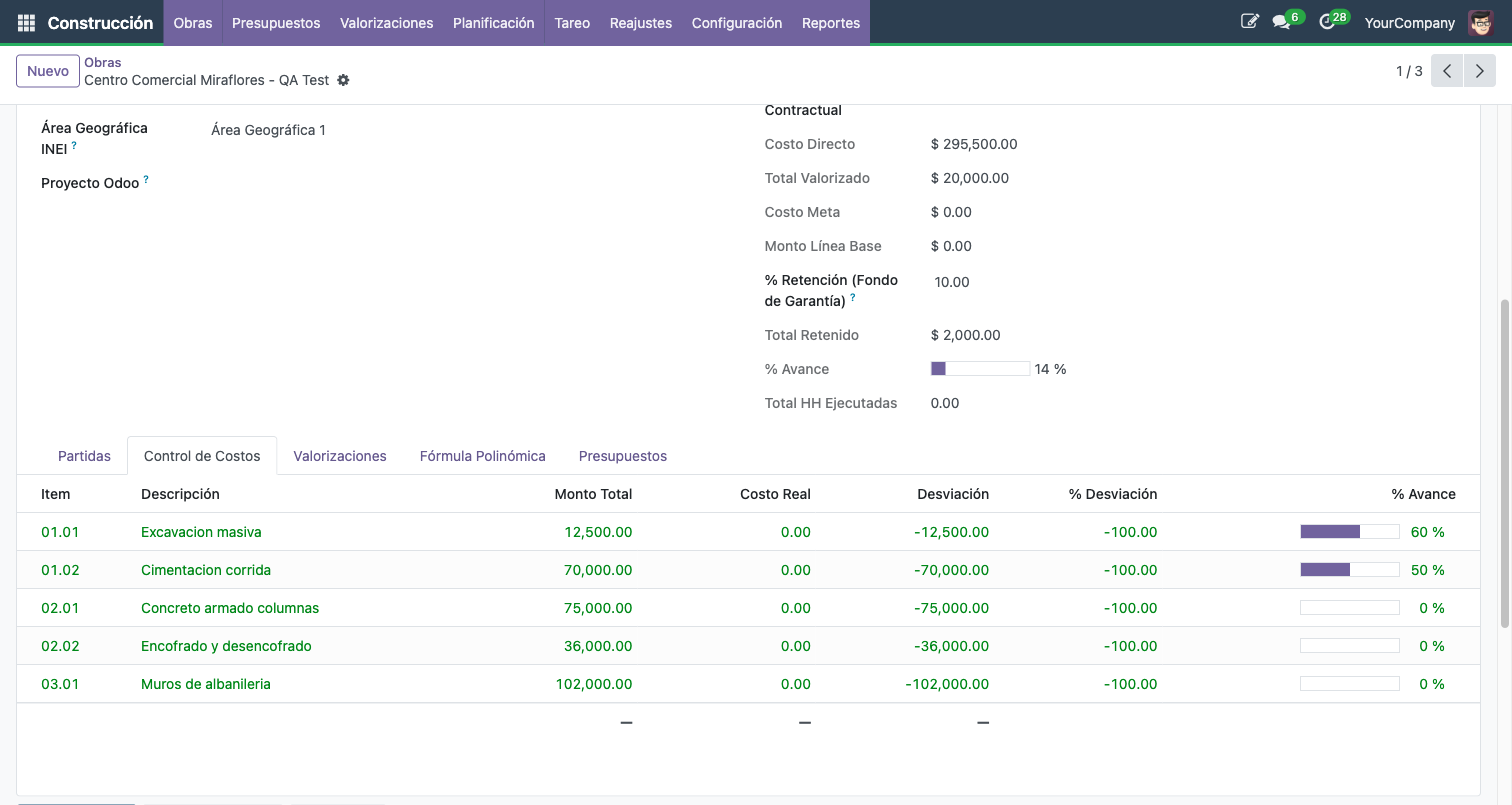Select the Reajustes menu item
Screen dimensions: 1512x805
point(640,22)
